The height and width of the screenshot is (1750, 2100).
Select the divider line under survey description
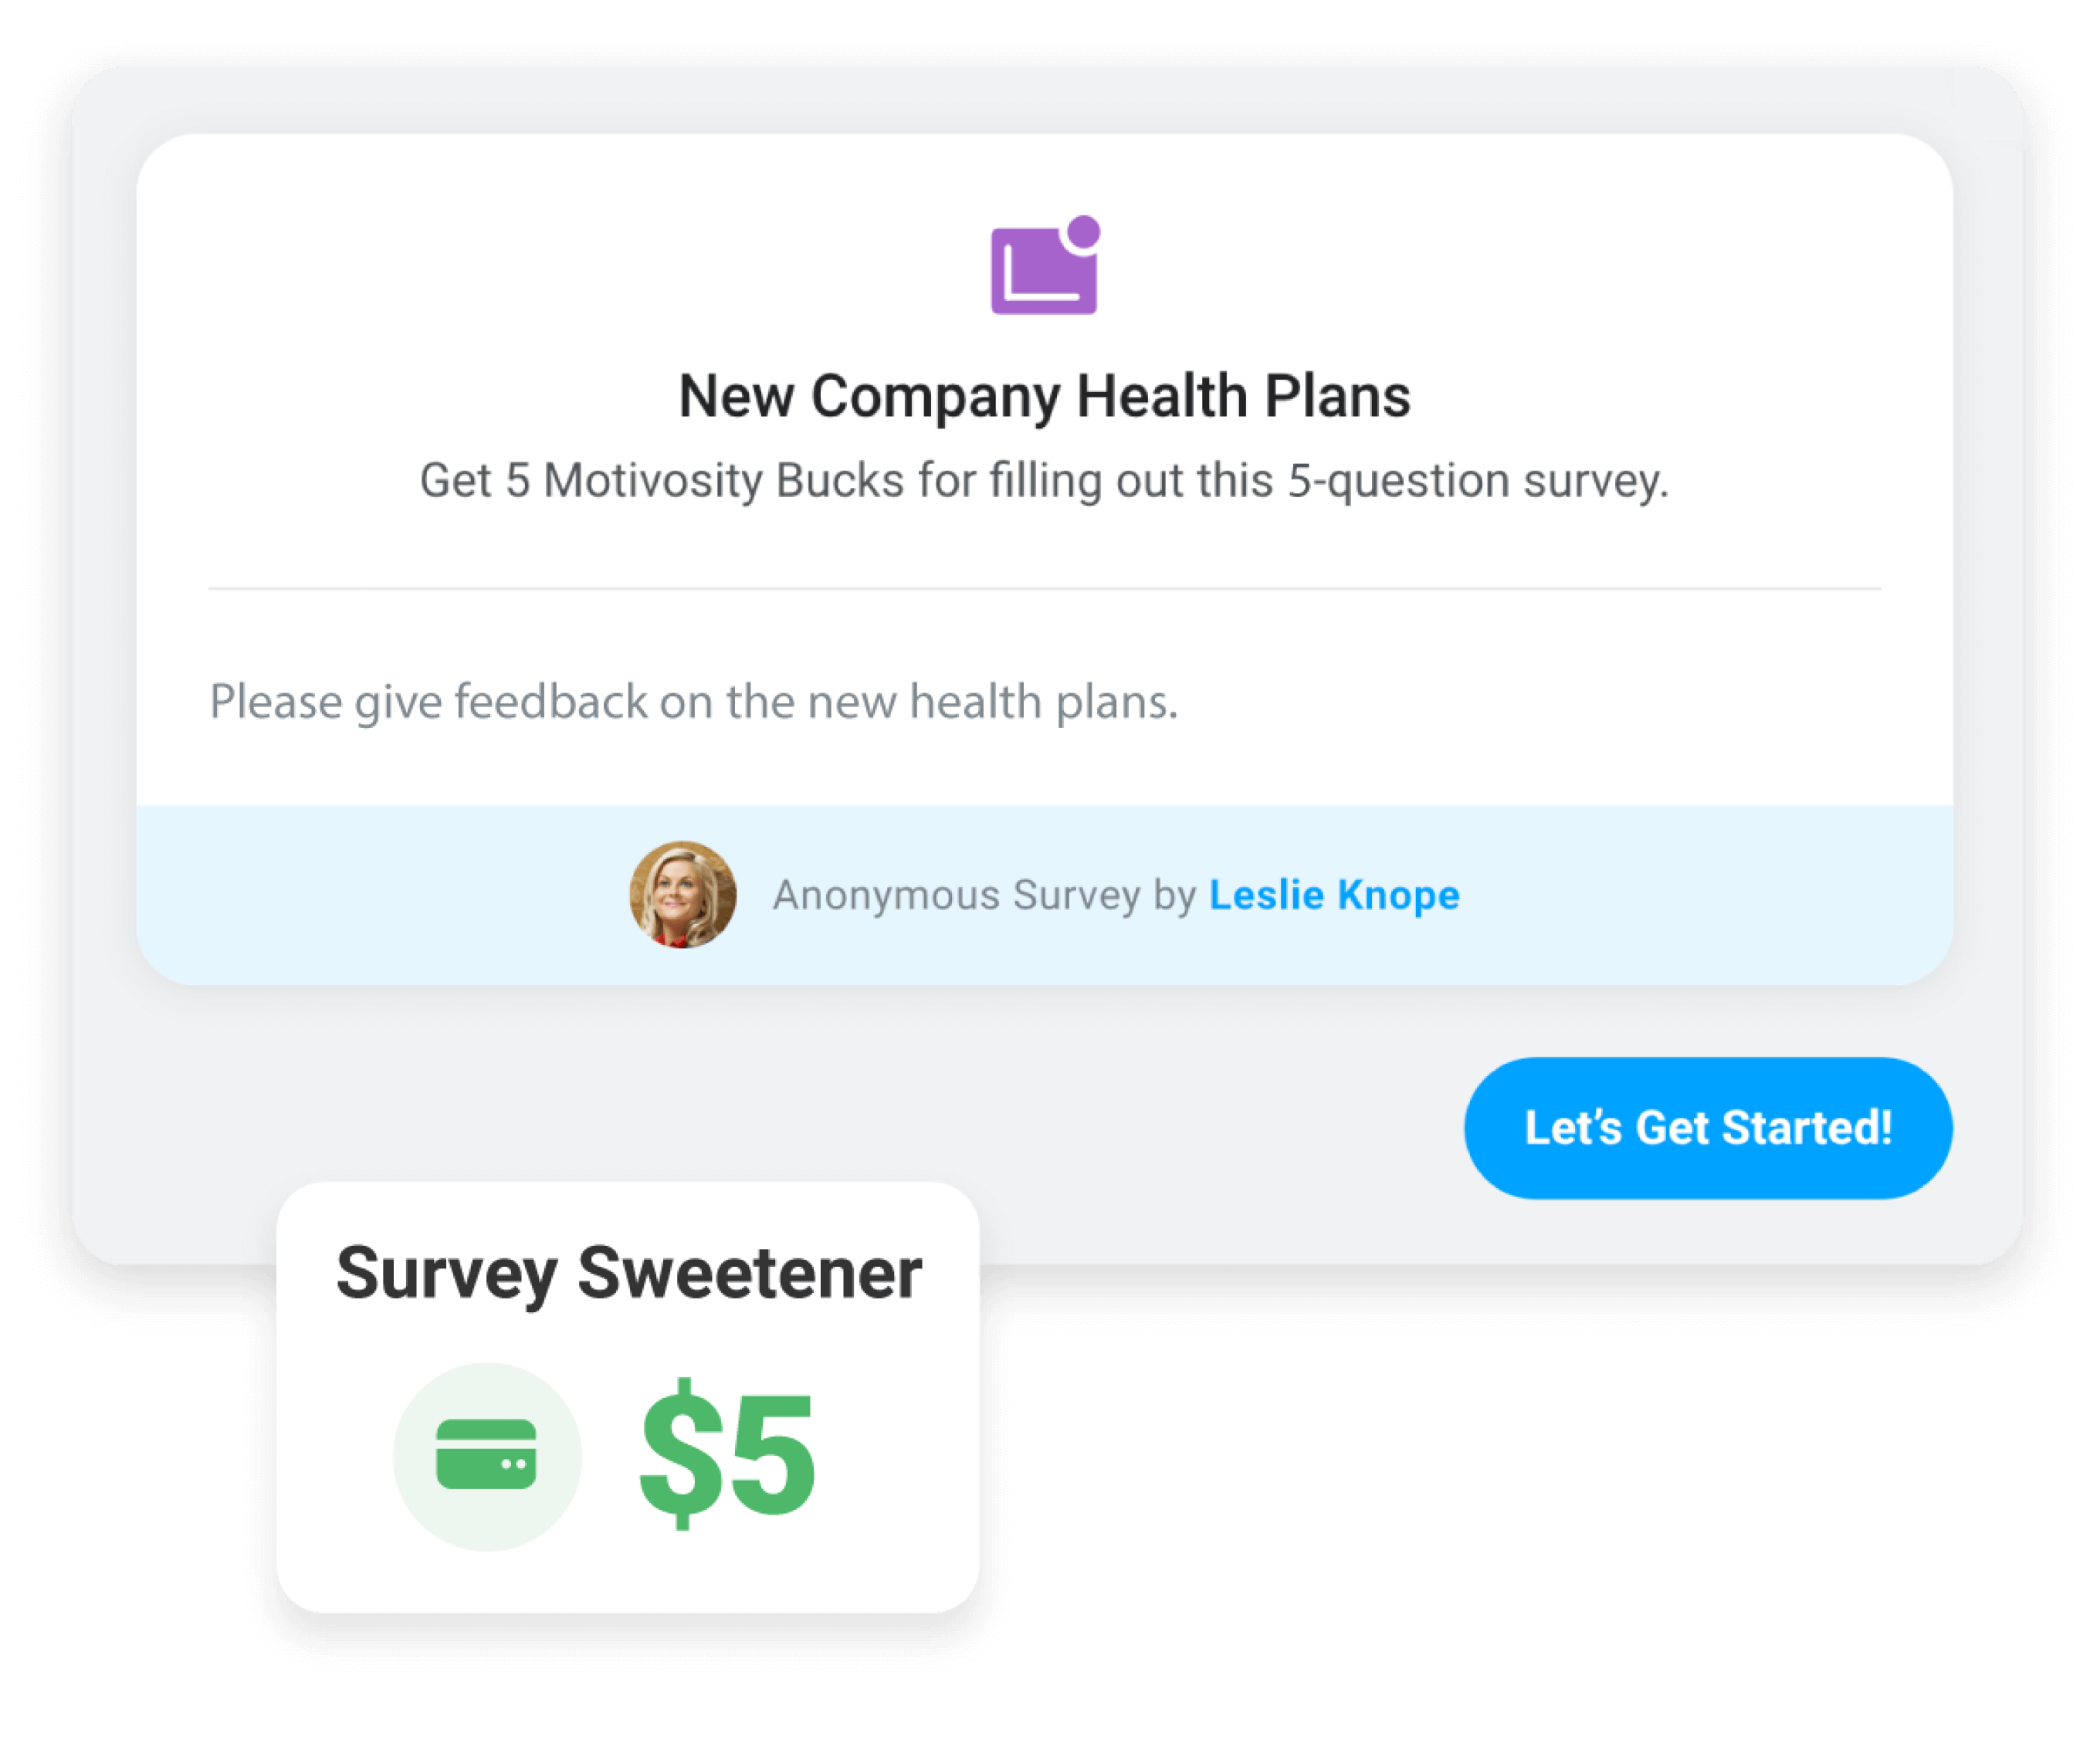[1047, 588]
